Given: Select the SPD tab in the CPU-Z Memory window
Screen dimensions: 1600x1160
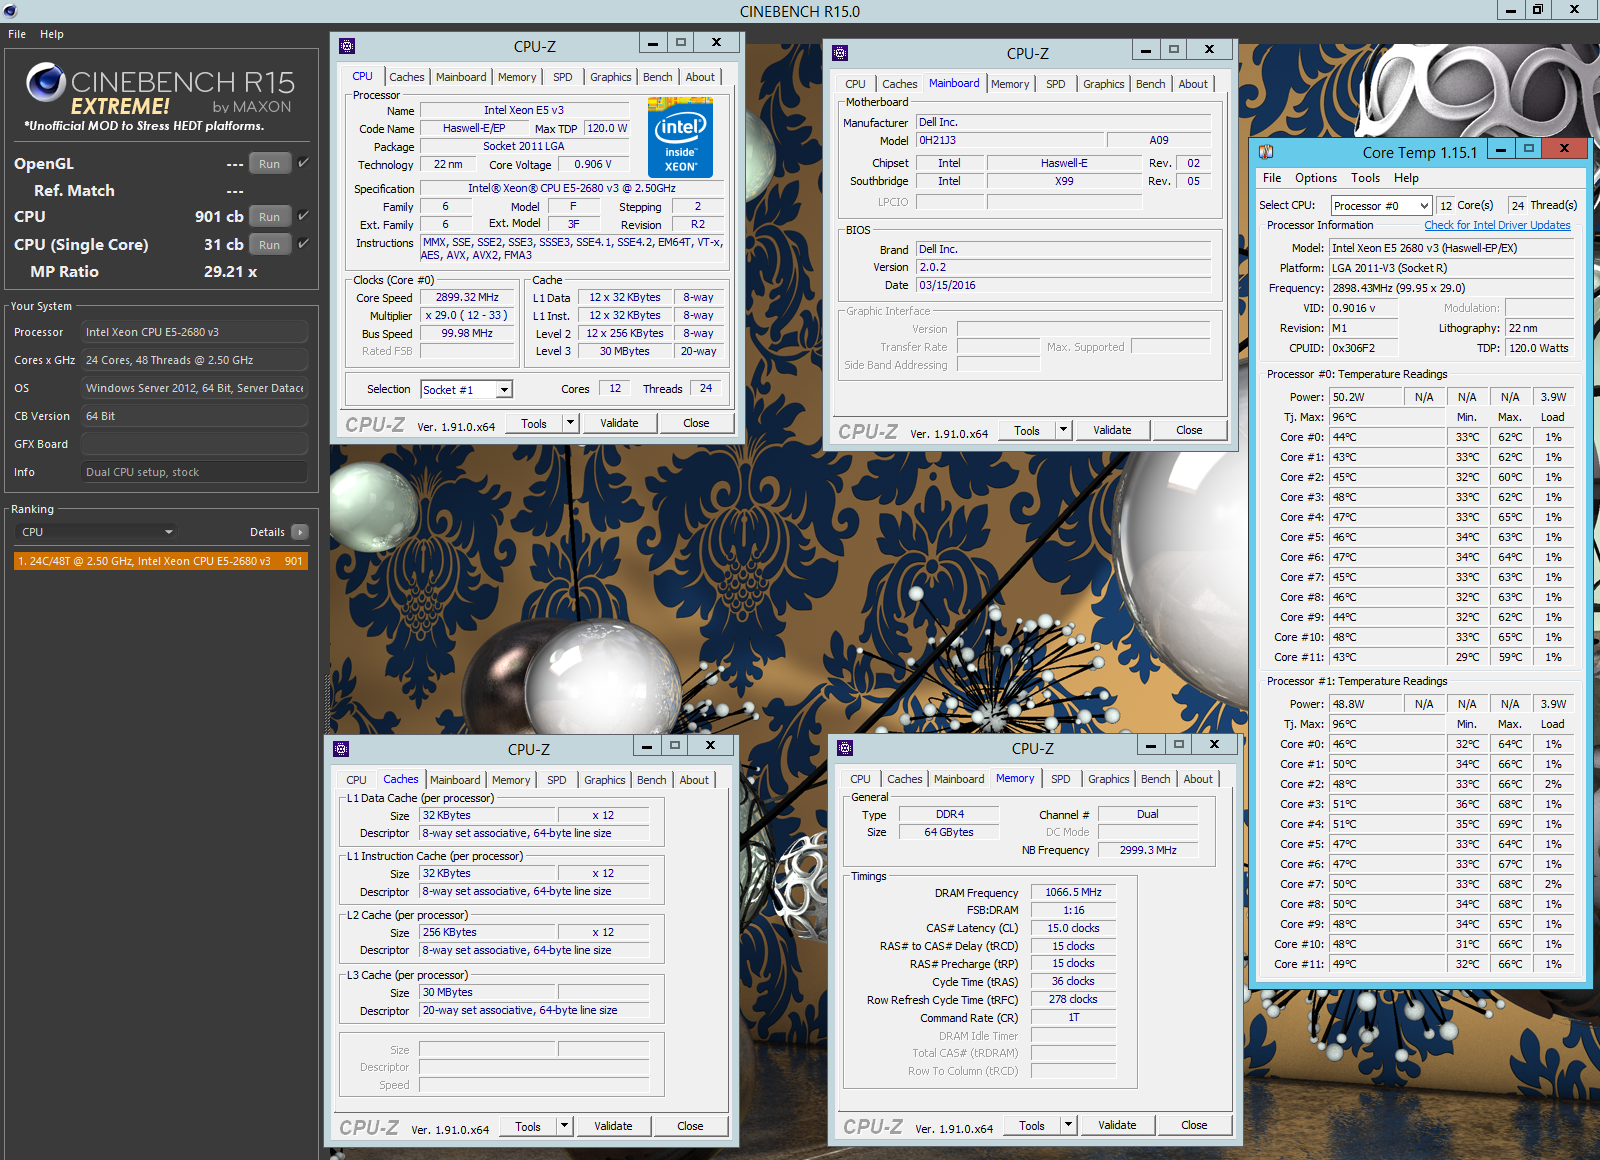Looking at the screenshot, I should click(1061, 779).
